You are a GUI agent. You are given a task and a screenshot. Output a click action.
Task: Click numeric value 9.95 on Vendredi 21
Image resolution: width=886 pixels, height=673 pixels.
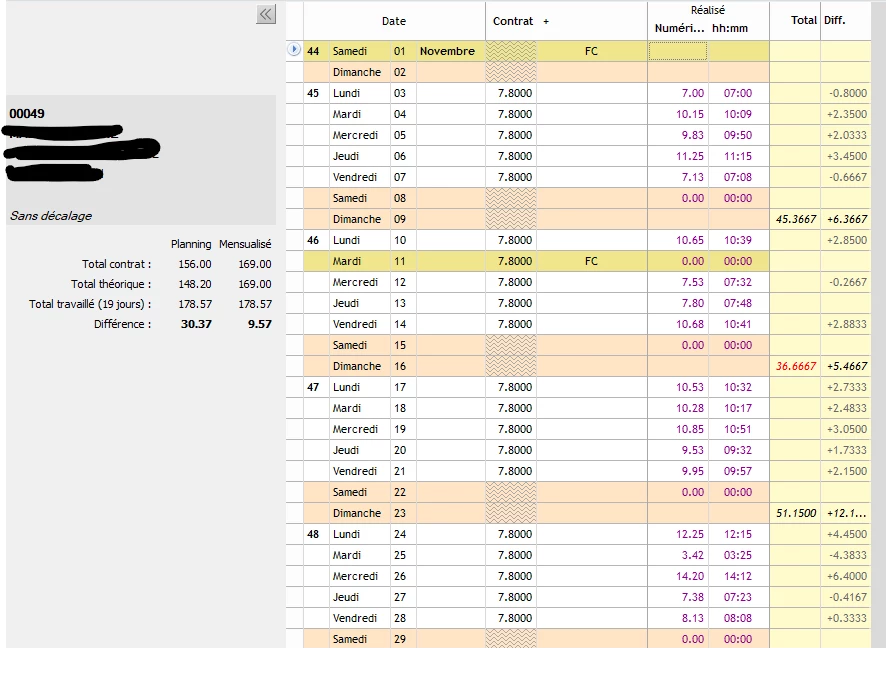click(693, 471)
